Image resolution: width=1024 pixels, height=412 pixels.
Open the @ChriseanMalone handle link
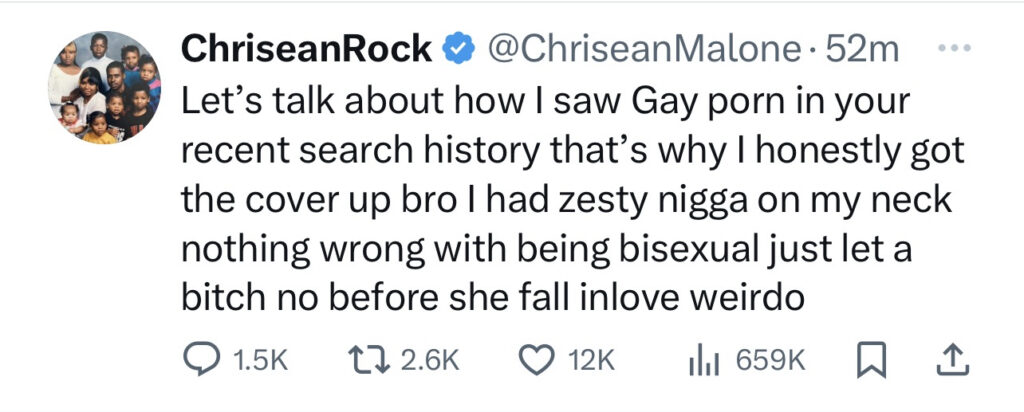pos(643,49)
